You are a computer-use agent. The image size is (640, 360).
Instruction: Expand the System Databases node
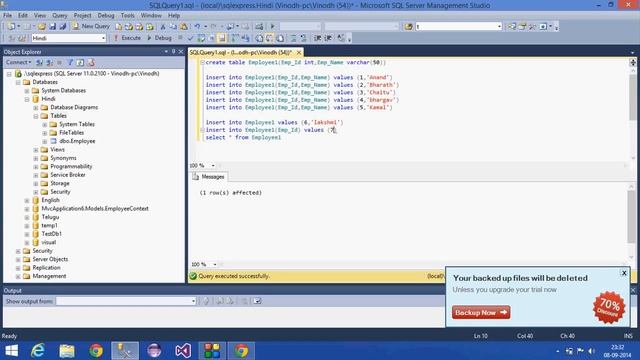point(27,91)
